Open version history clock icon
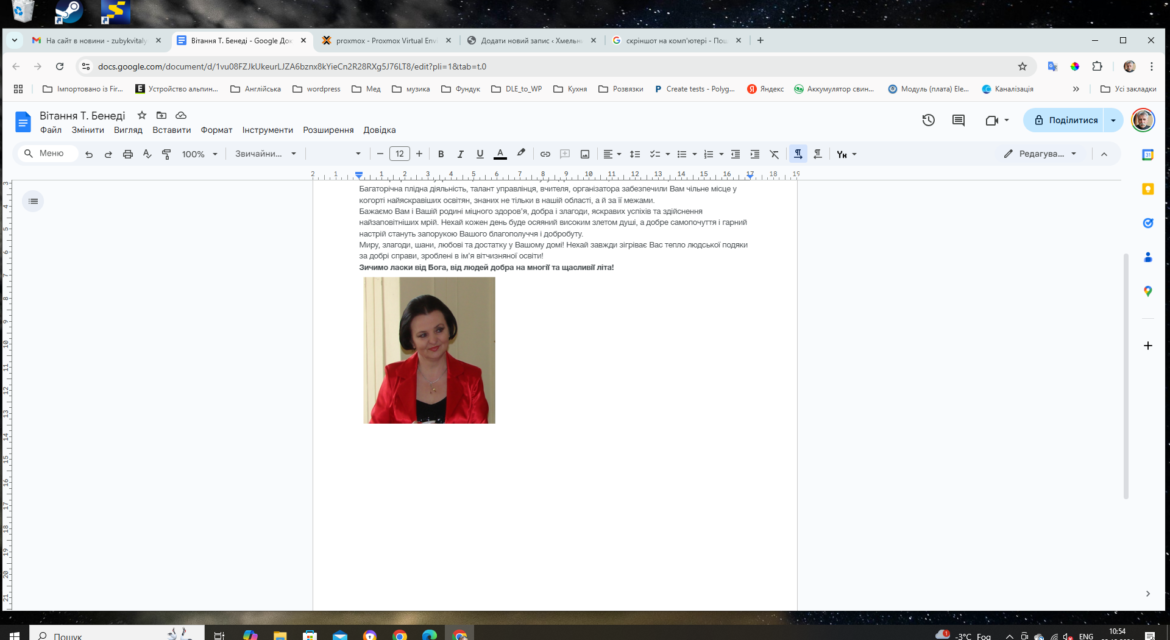This screenshot has height=640, width=1170. click(928, 120)
